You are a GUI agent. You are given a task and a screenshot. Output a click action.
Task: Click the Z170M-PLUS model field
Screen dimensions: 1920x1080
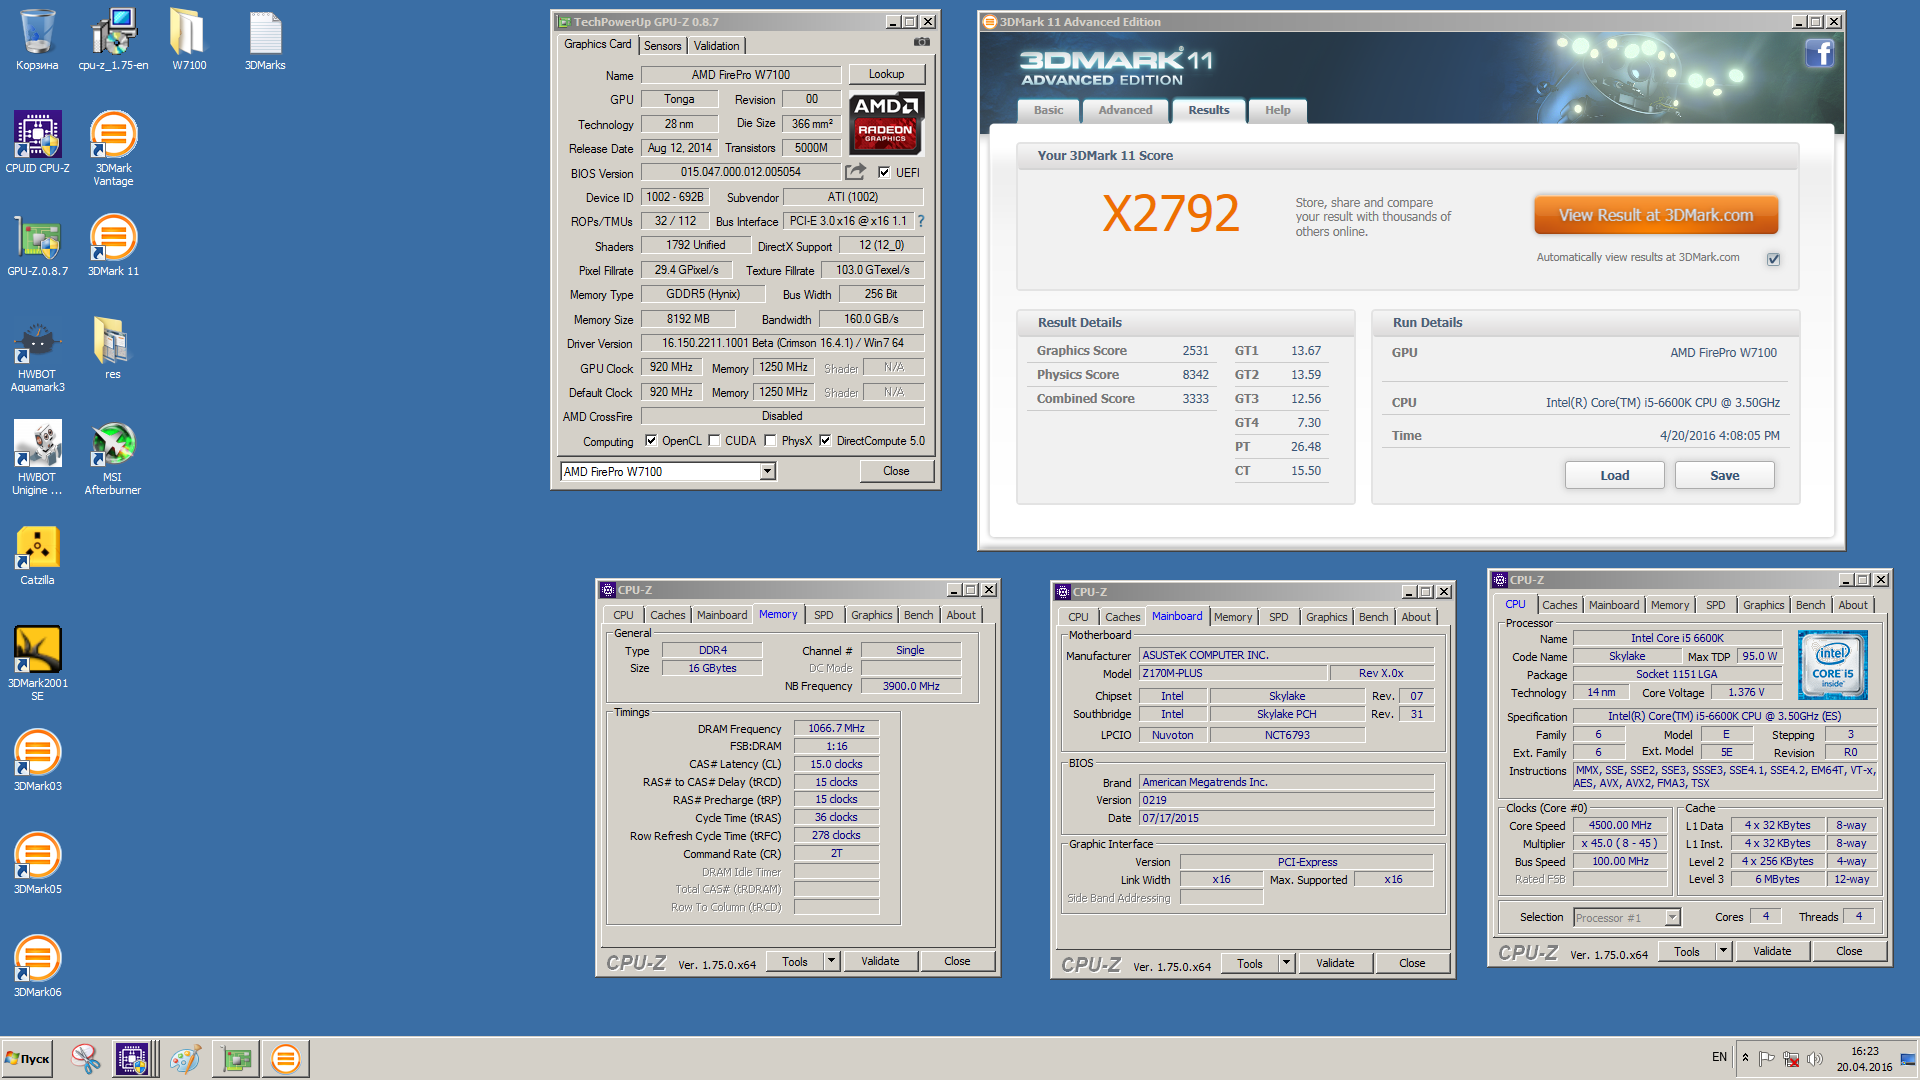[x=1234, y=673]
